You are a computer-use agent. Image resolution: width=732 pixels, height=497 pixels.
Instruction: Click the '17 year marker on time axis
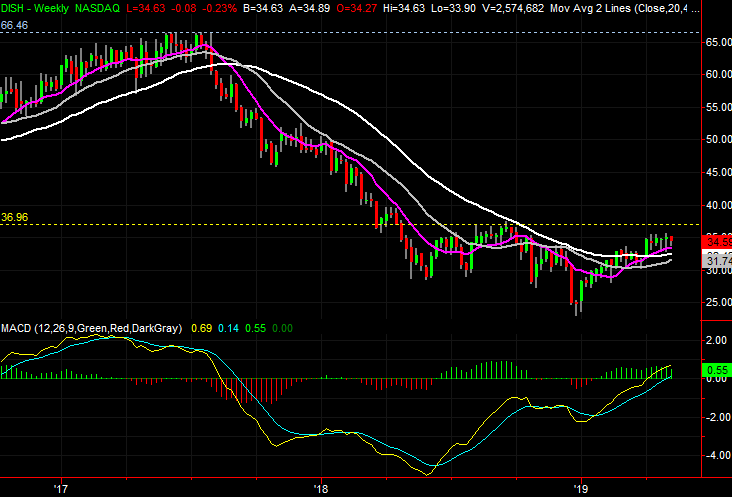60,489
